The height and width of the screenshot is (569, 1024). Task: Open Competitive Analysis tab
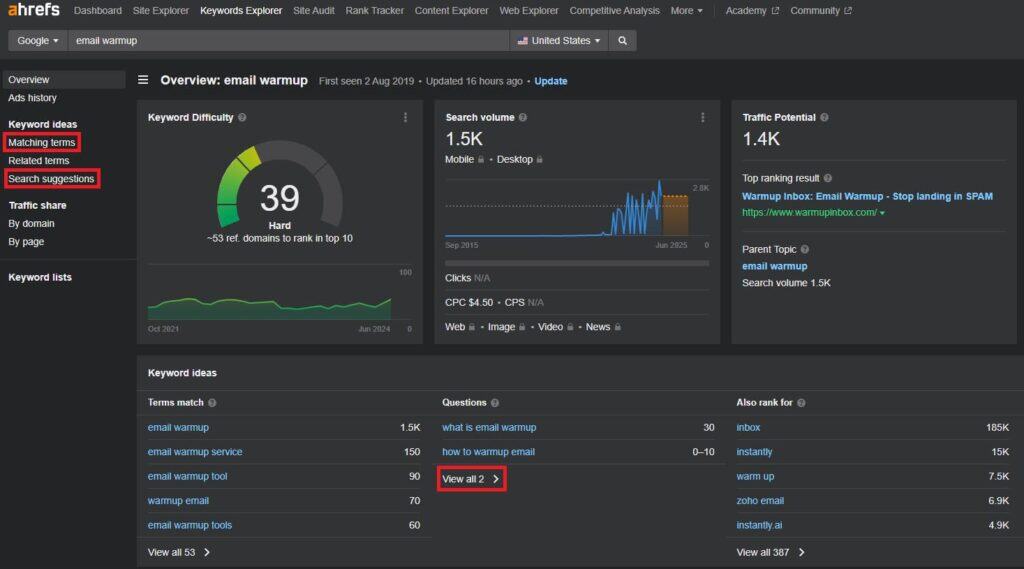614,10
